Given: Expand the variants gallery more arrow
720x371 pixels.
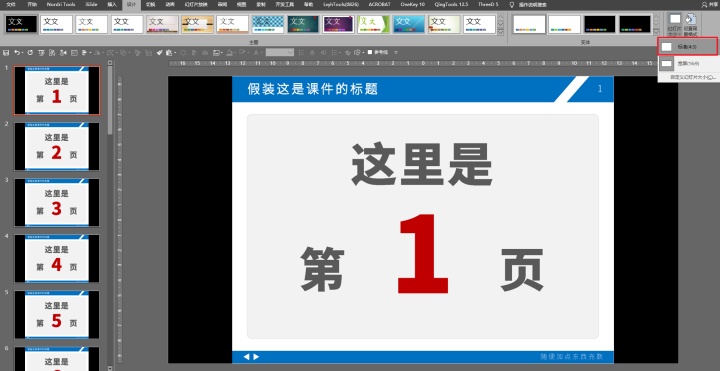Looking at the screenshot, I should pos(657,33).
